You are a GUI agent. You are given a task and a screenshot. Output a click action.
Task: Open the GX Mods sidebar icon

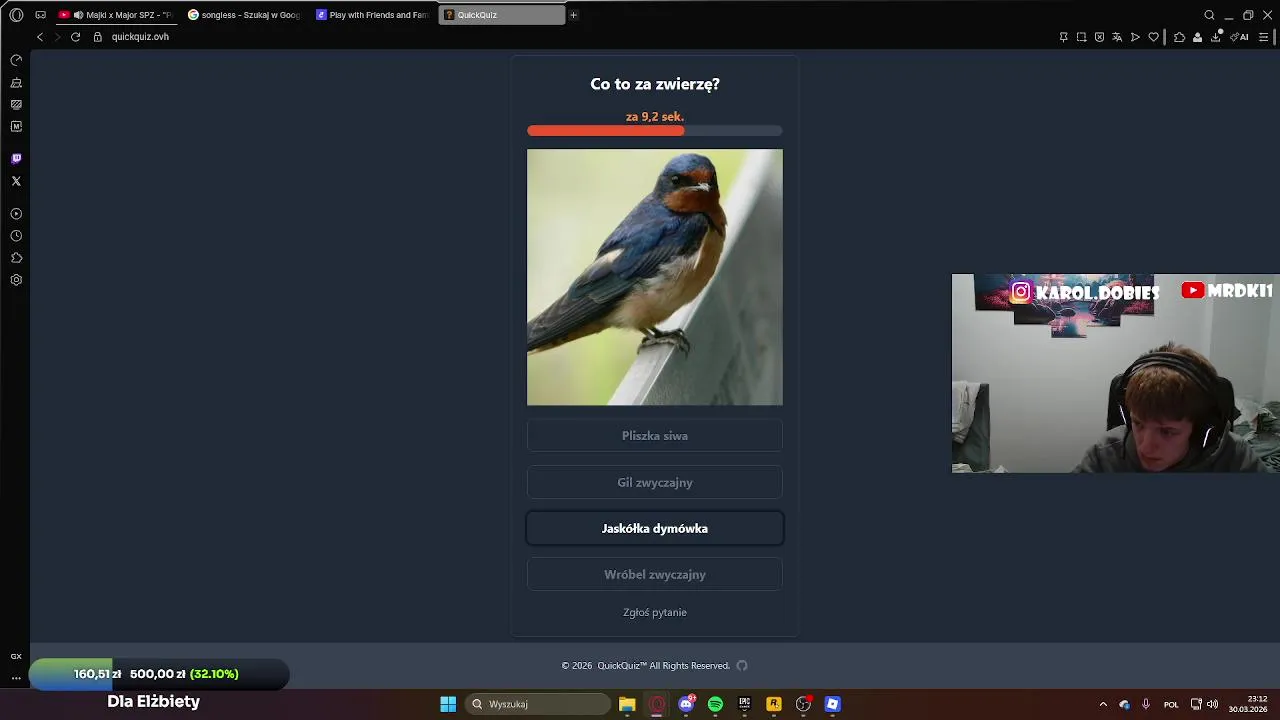point(16,104)
